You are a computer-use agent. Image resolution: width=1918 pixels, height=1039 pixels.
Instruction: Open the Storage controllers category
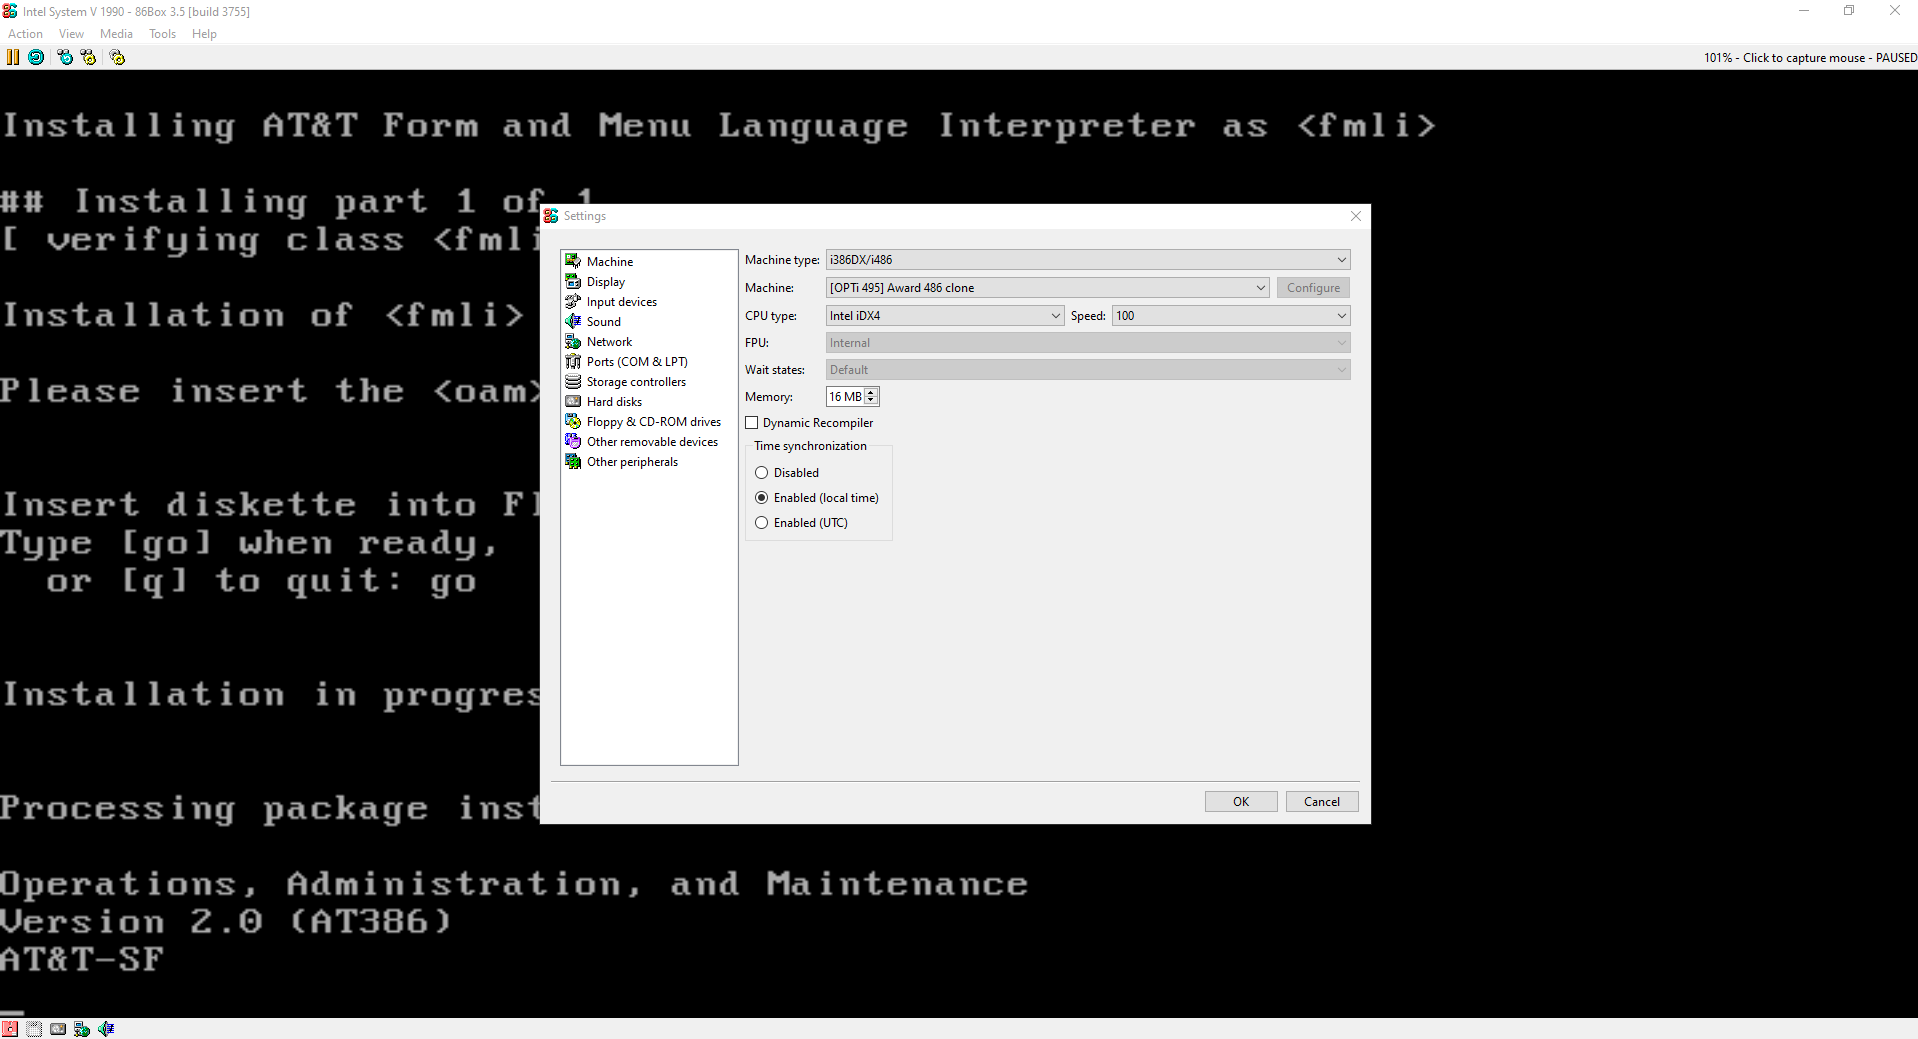pyautogui.click(x=636, y=382)
